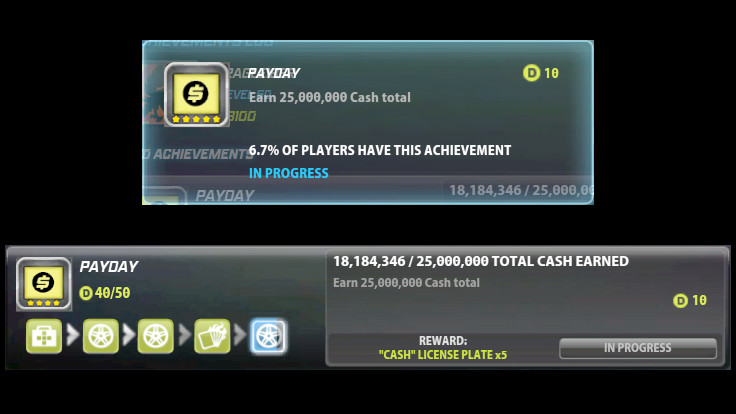
Task: Click the PAYDAY title in the bottom panel
Action: [x=109, y=267]
